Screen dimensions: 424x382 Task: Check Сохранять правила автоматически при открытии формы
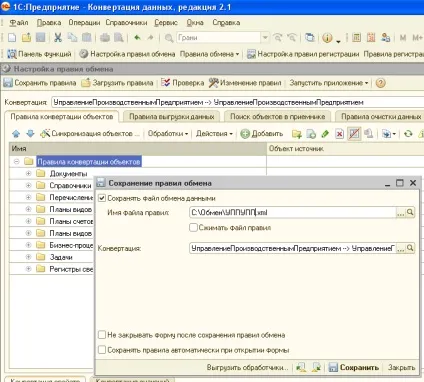click(102, 350)
